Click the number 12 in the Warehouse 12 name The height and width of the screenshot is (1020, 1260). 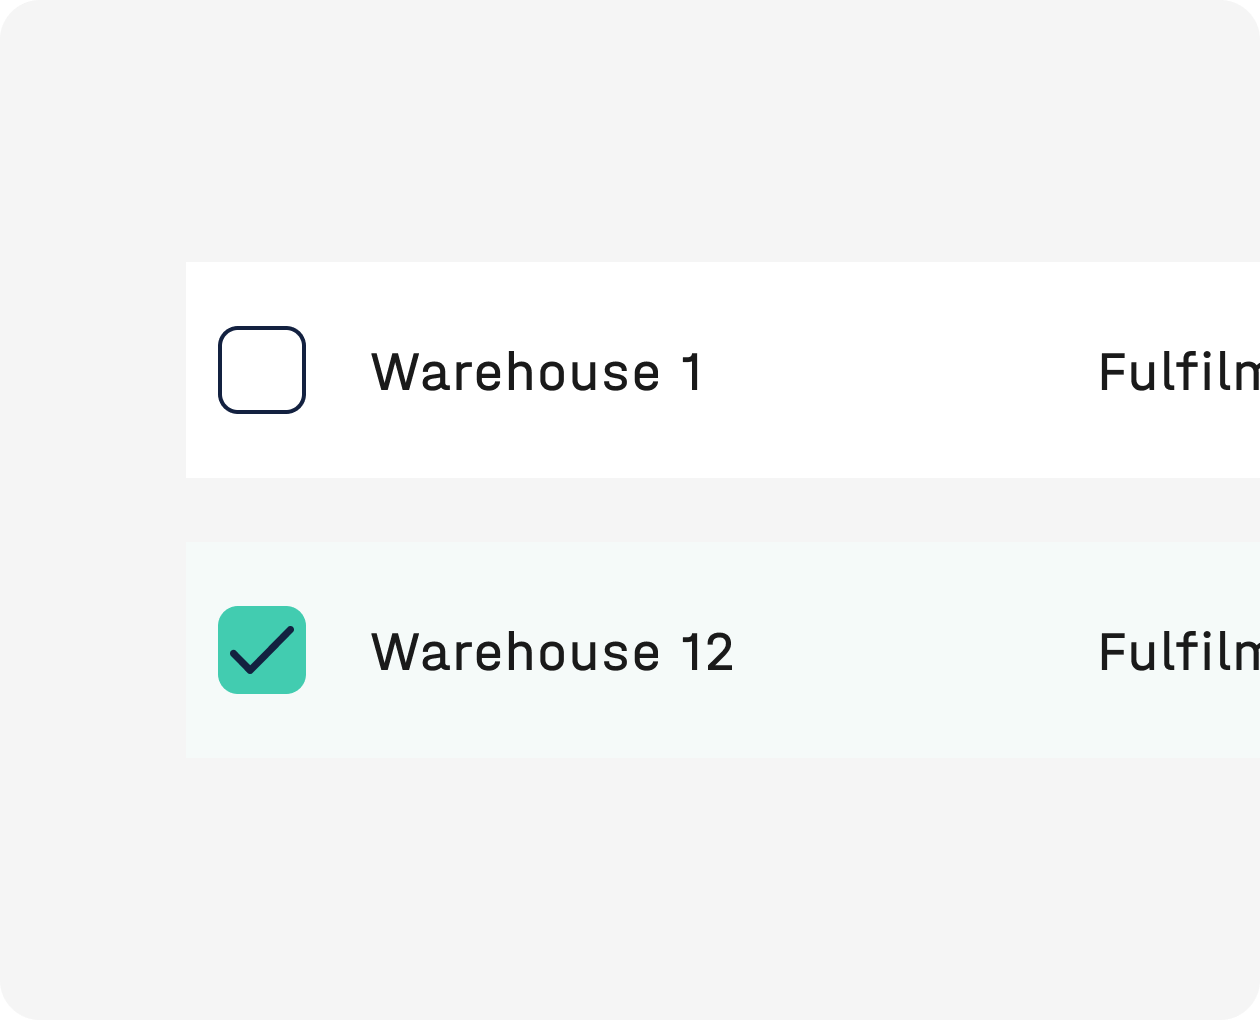(708, 652)
